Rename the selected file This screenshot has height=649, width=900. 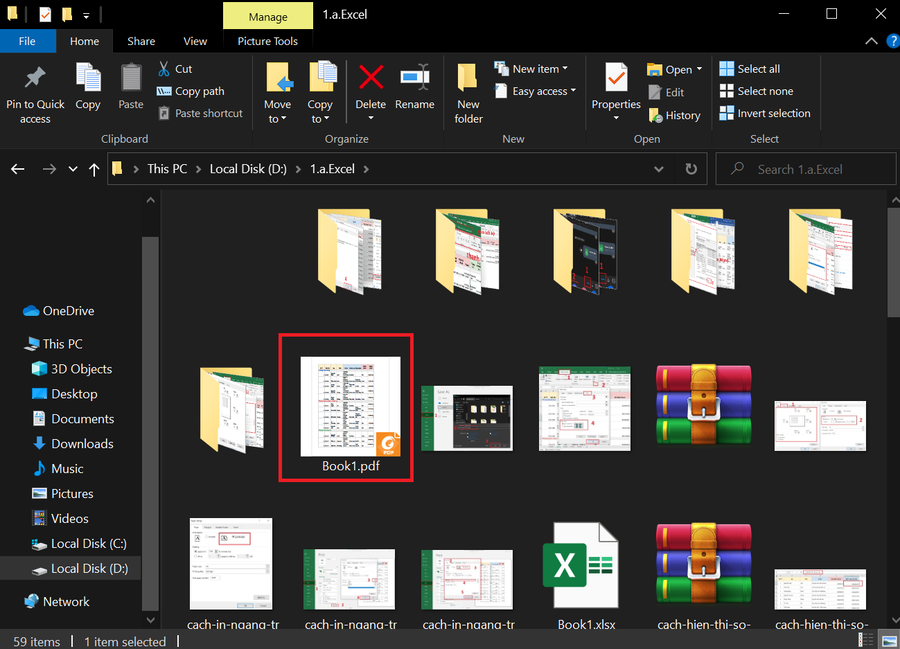pos(414,86)
